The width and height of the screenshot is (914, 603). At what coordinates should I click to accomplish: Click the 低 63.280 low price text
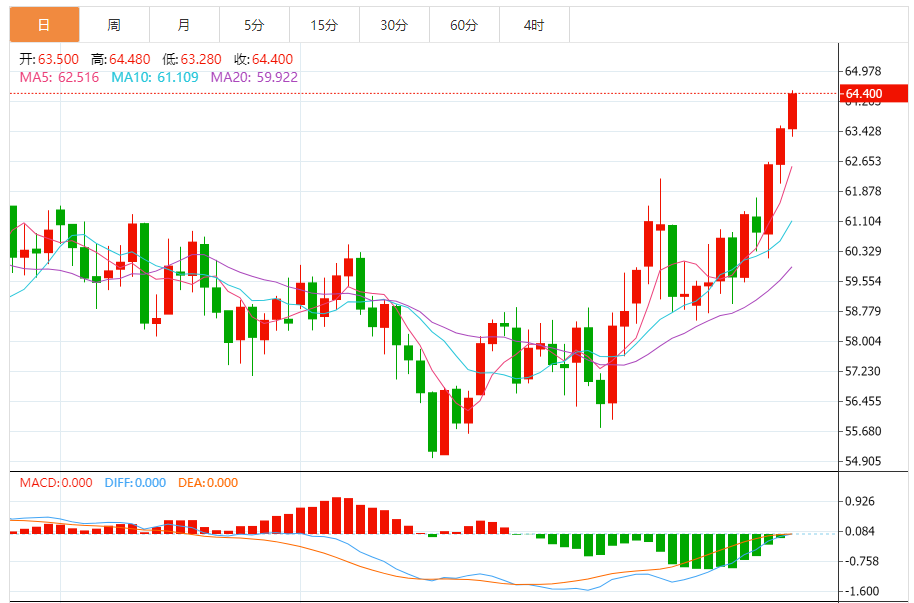coord(192,59)
